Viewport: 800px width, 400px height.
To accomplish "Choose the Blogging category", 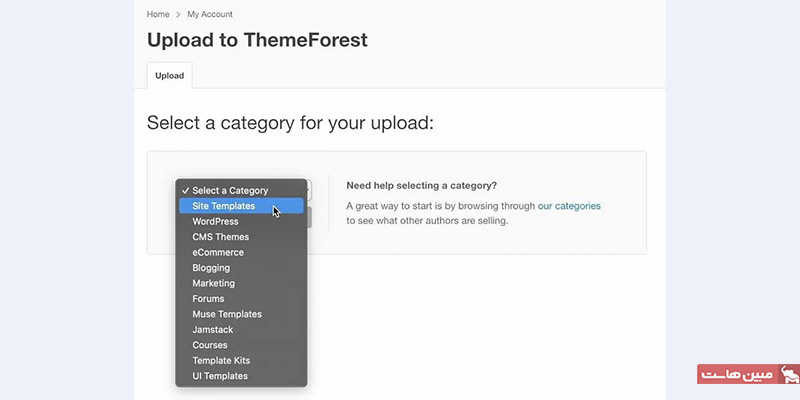I will point(211,268).
